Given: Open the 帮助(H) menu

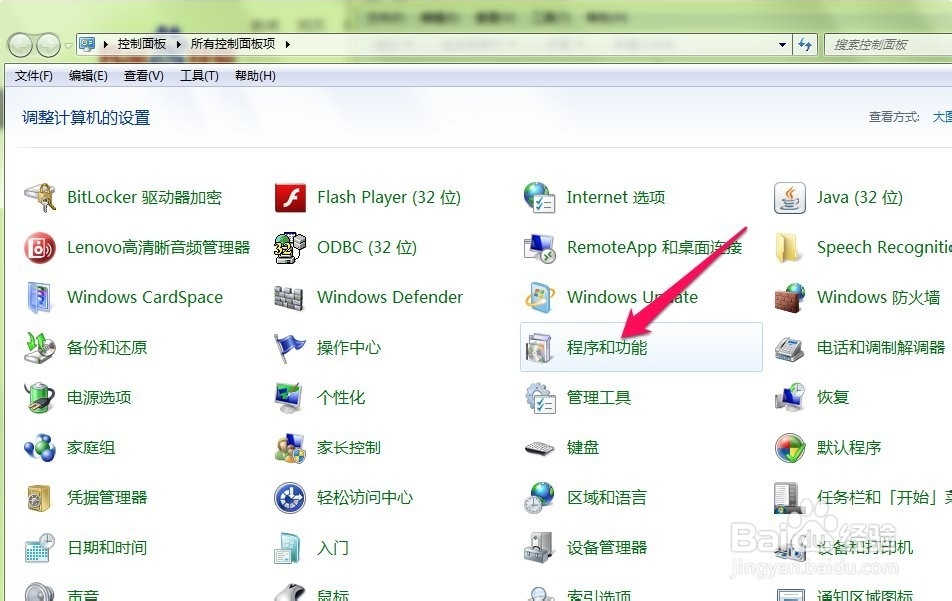Looking at the screenshot, I should [x=255, y=76].
